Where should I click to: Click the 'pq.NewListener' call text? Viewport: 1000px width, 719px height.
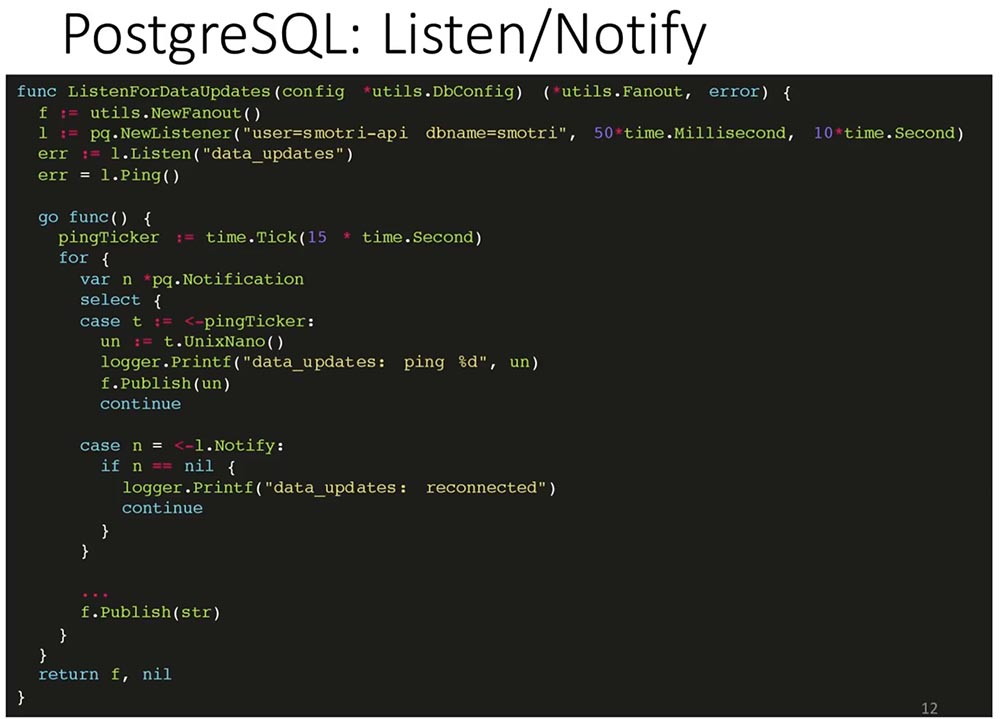(160, 133)
